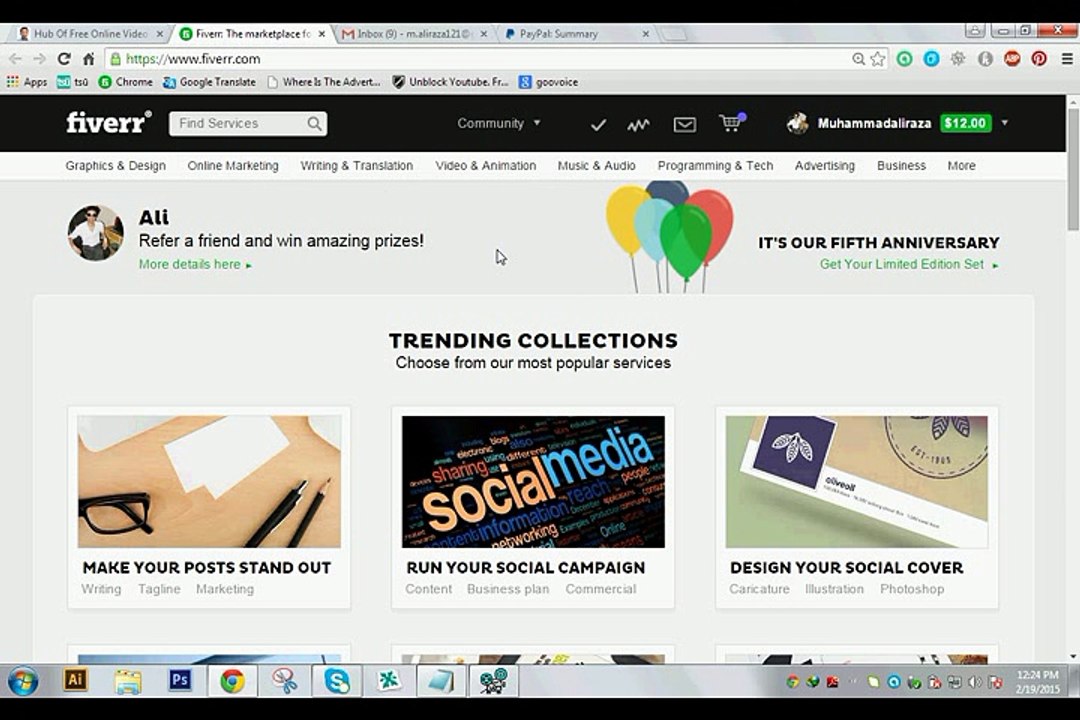Click the search magnifier in Find Services
The width and height of the screenshot is (1080, 720).
(x=314, y=123)
